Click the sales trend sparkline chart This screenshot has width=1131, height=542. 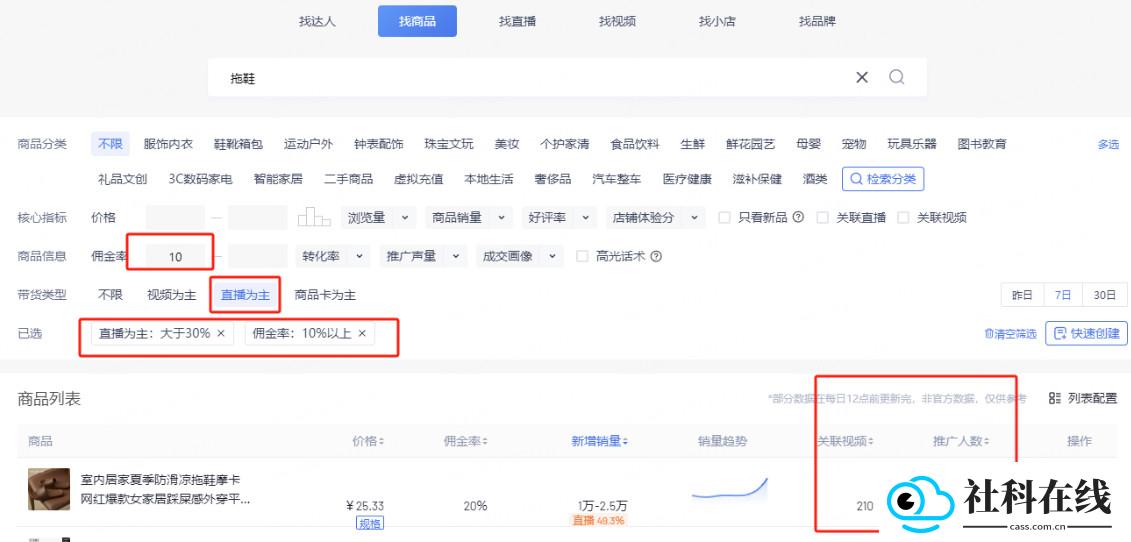(729, 490)
